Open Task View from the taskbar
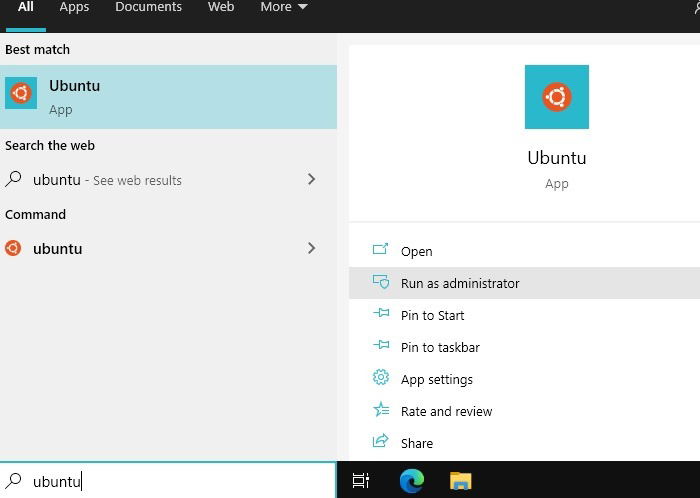This screenshot has height=498, width=700. [361, 481]
